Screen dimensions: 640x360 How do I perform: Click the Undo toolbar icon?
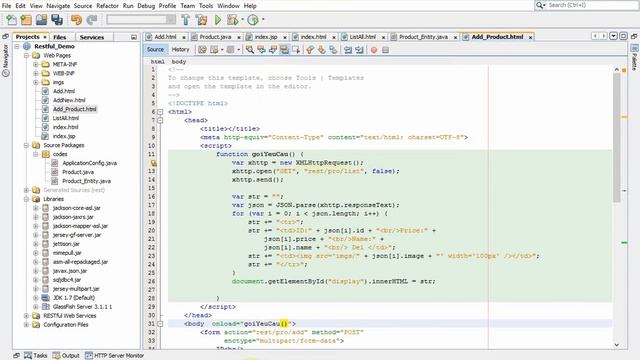(x=76, y=20)
